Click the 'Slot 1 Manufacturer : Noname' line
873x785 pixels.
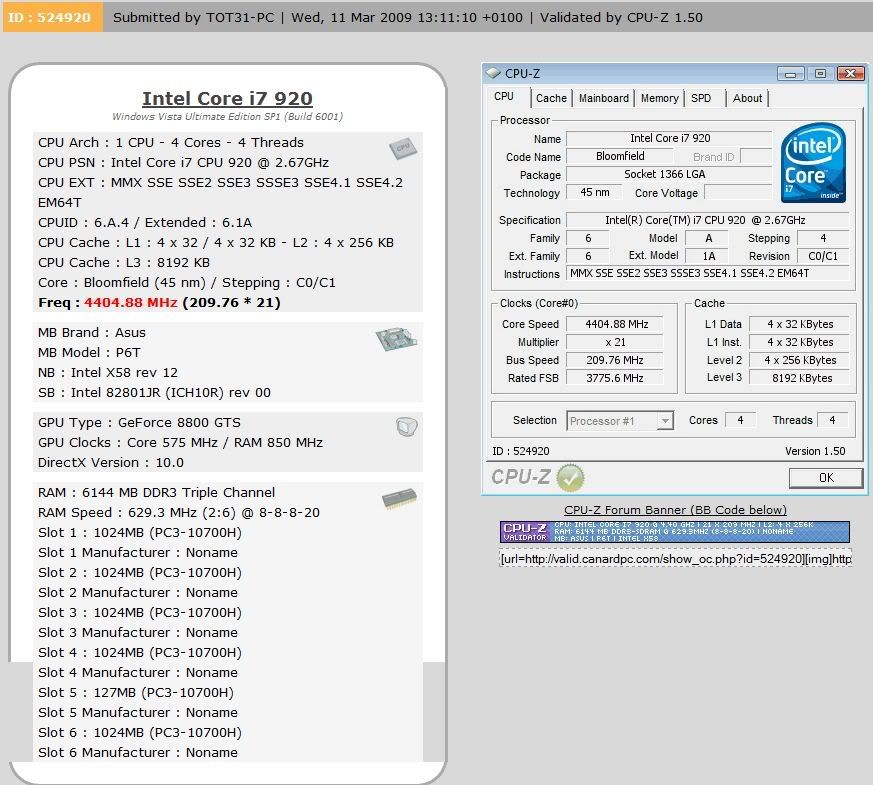pos(138,553)
